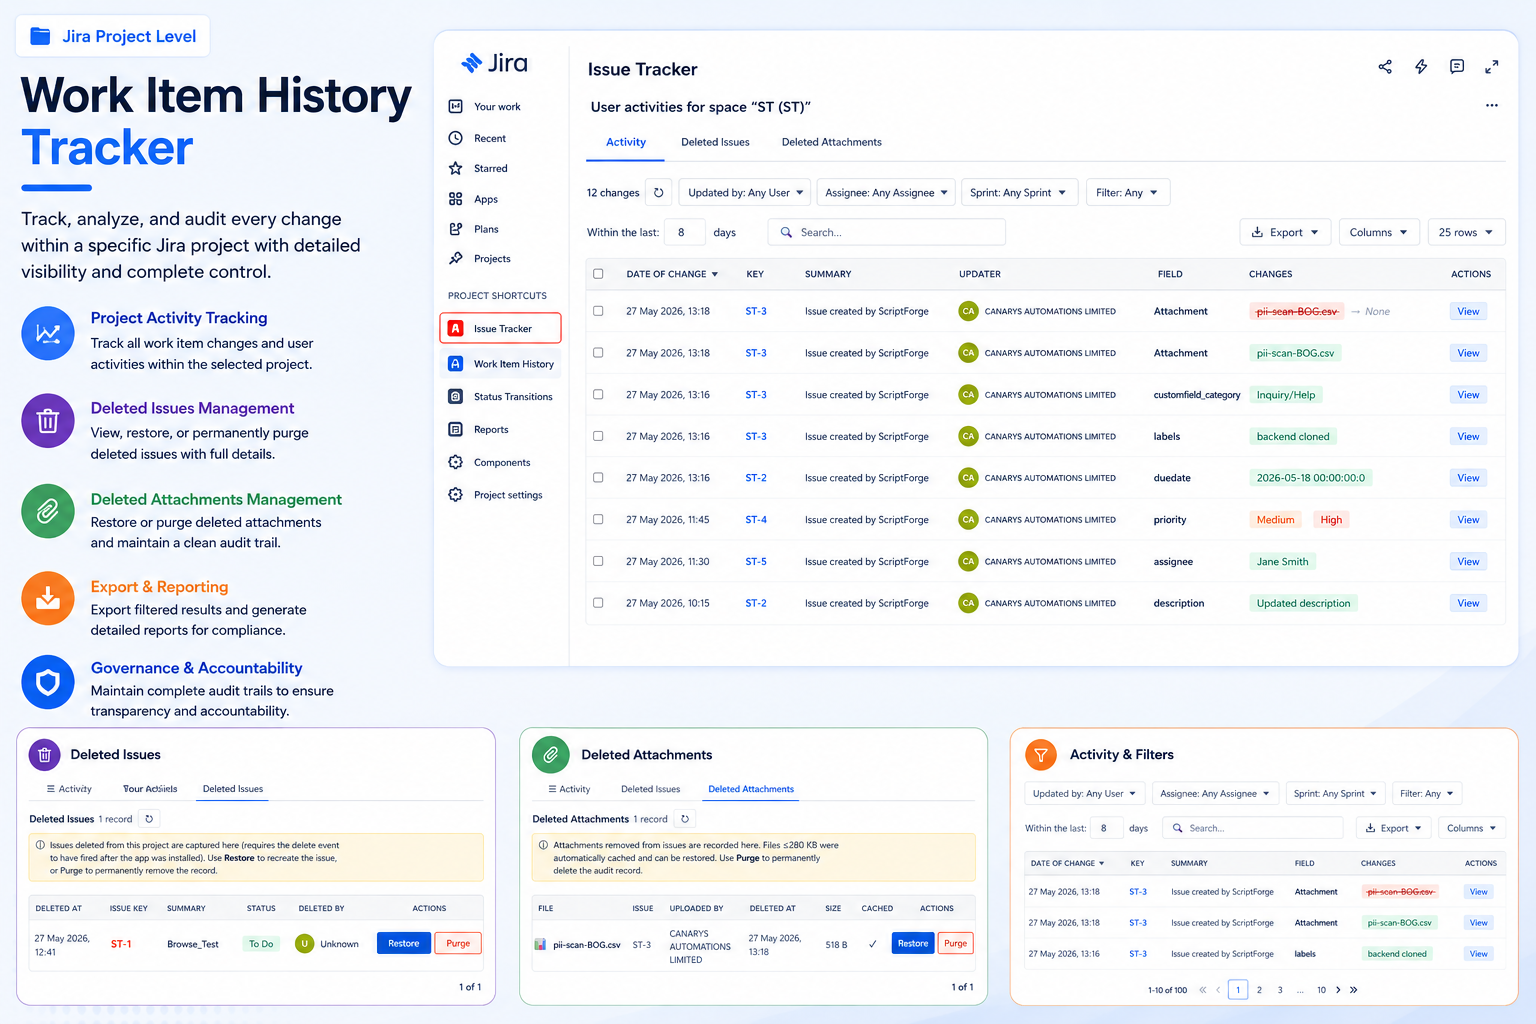Switch to main Deleted Attachments tab
Image resolution: width=1536 pixels, height=1024 pixels.
point(832,142)
